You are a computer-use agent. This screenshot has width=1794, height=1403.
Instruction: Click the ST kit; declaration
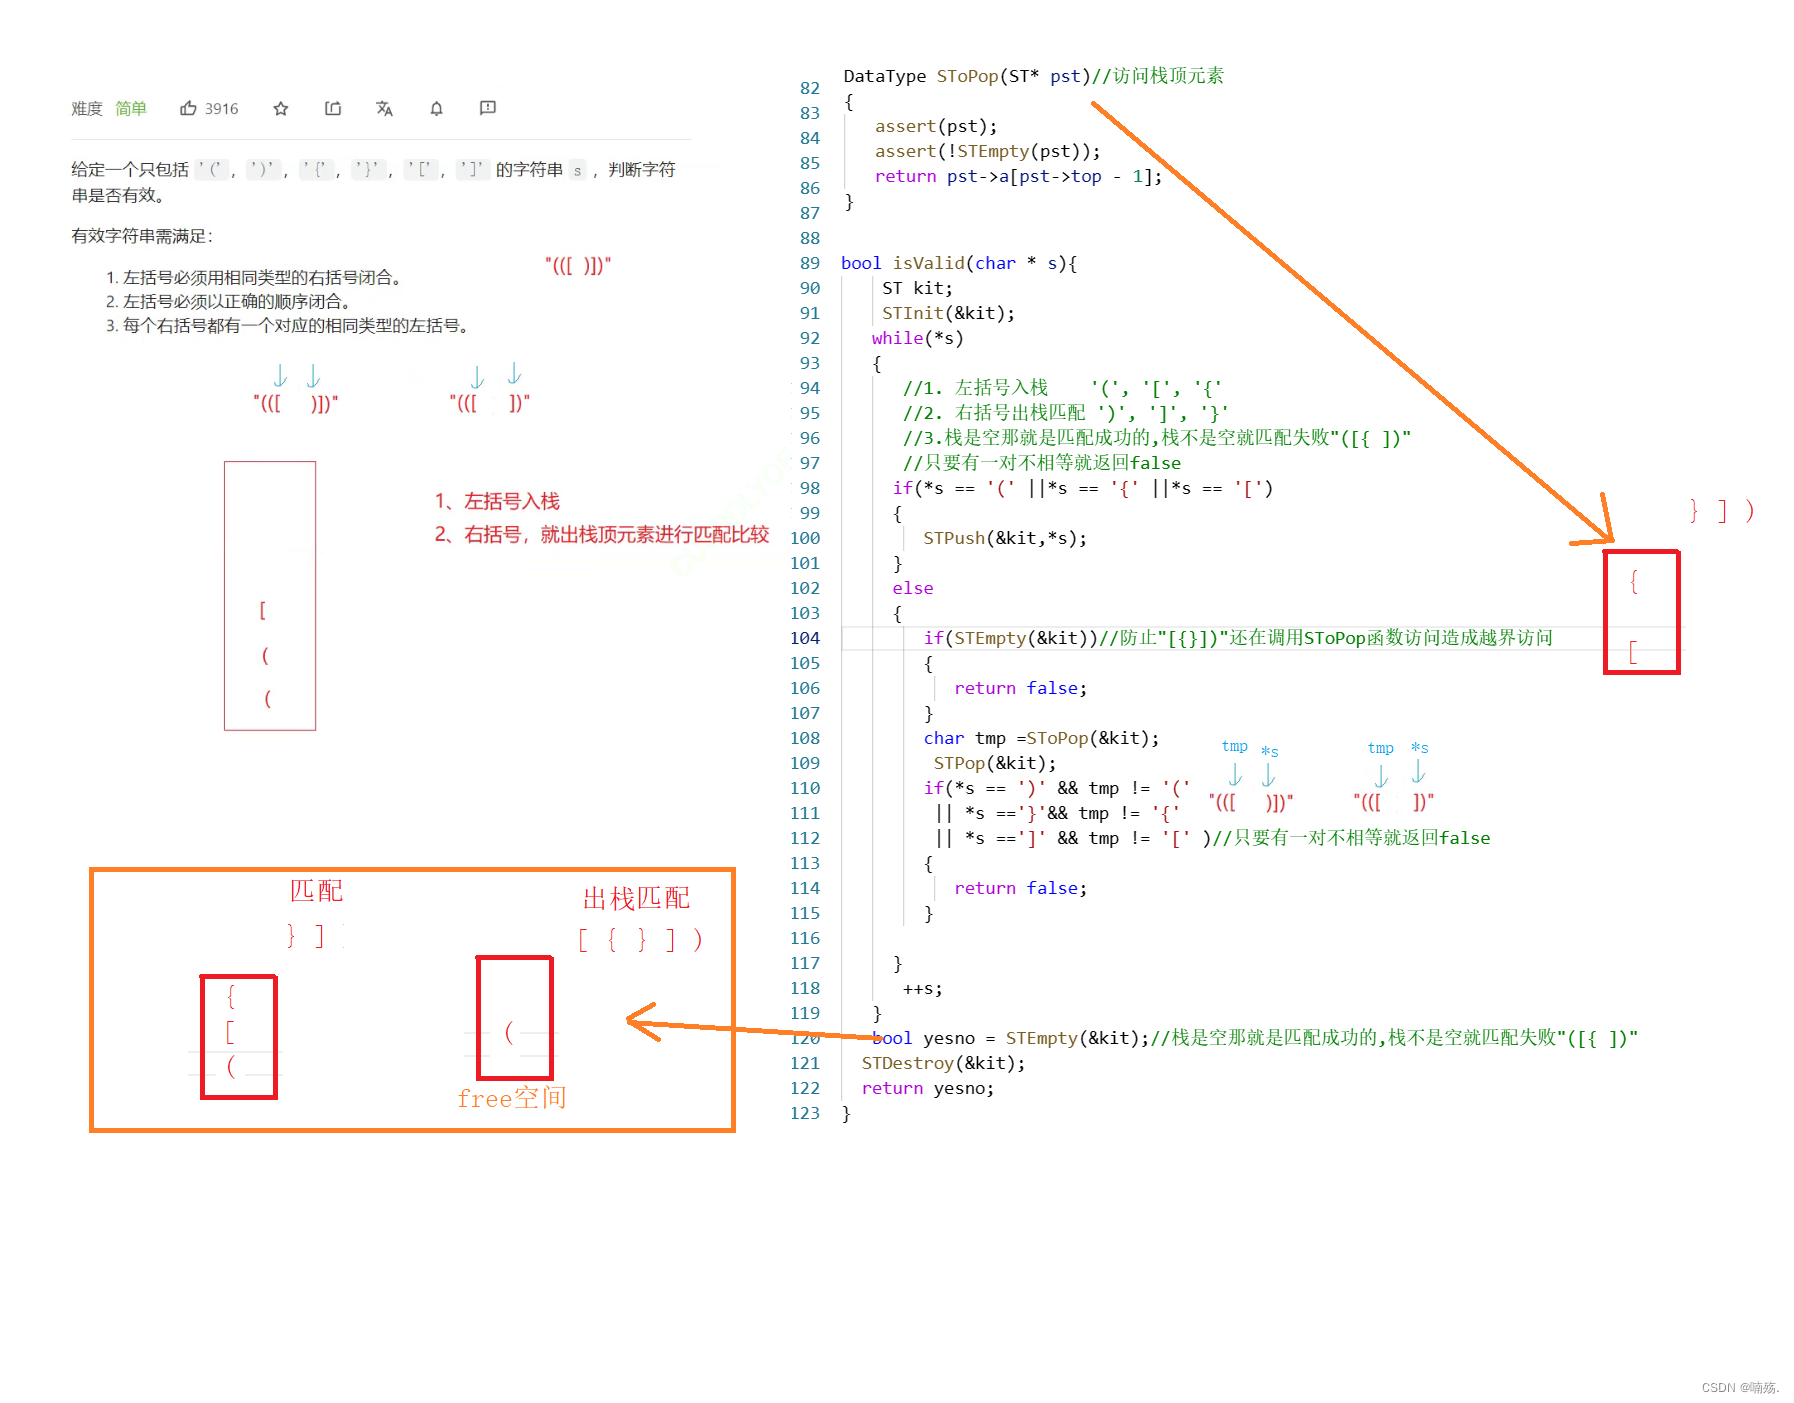917,288
